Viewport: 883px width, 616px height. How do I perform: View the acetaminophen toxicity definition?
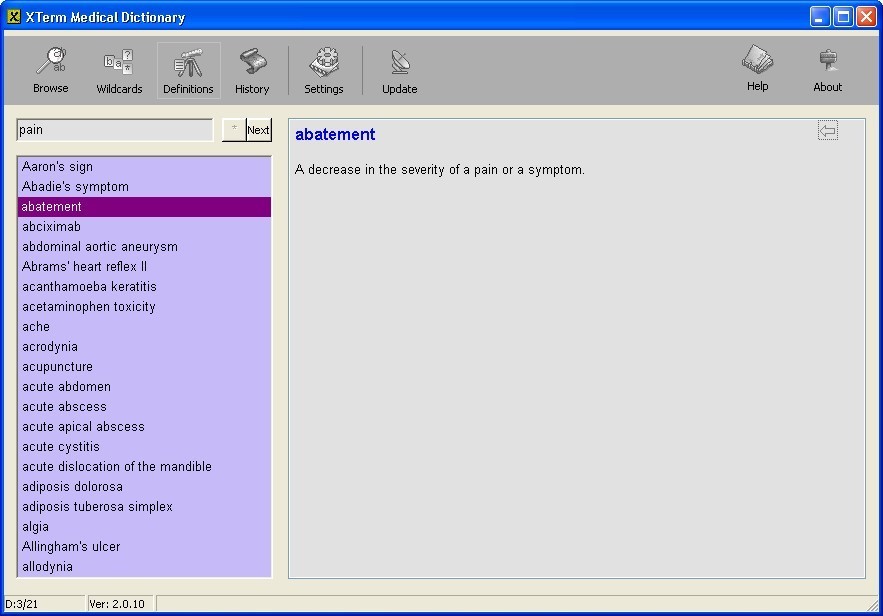tap(88, 306)
